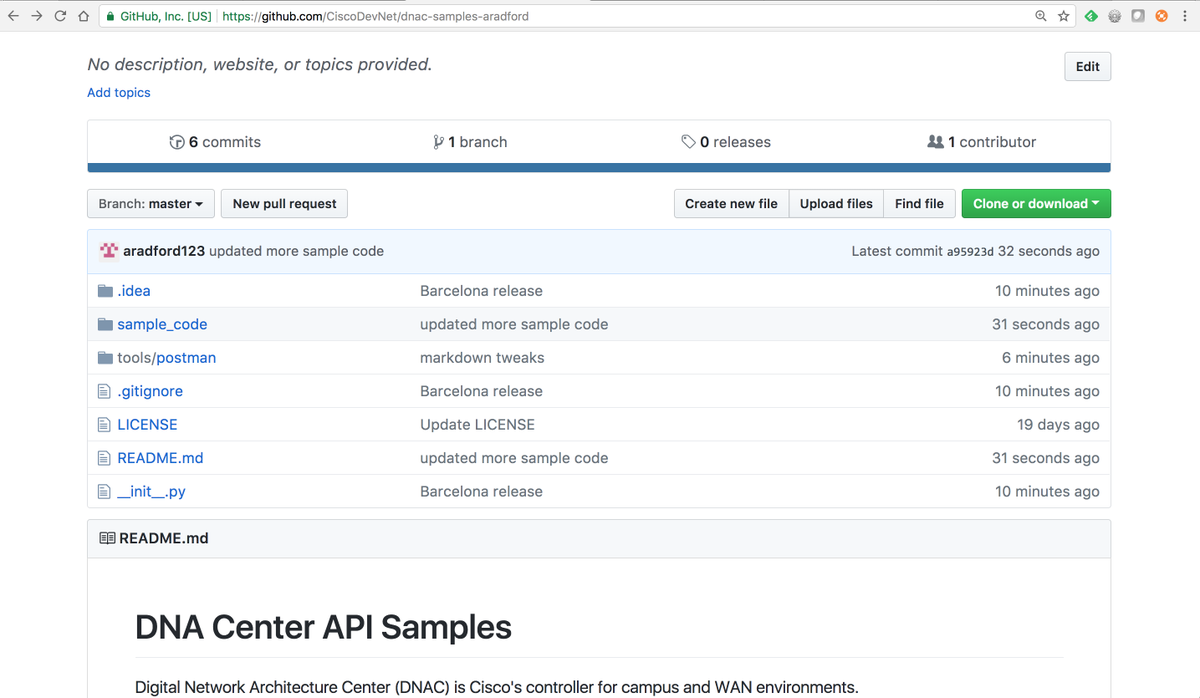Click the Find file button
The width and height of the screenshot is (1200, 698).
point(919,204)
